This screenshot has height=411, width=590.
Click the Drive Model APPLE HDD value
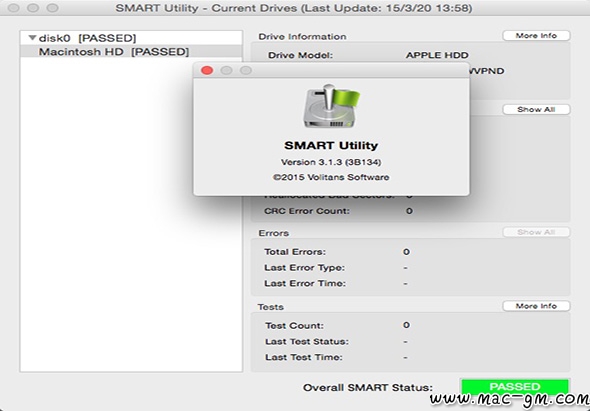point(437,55)
